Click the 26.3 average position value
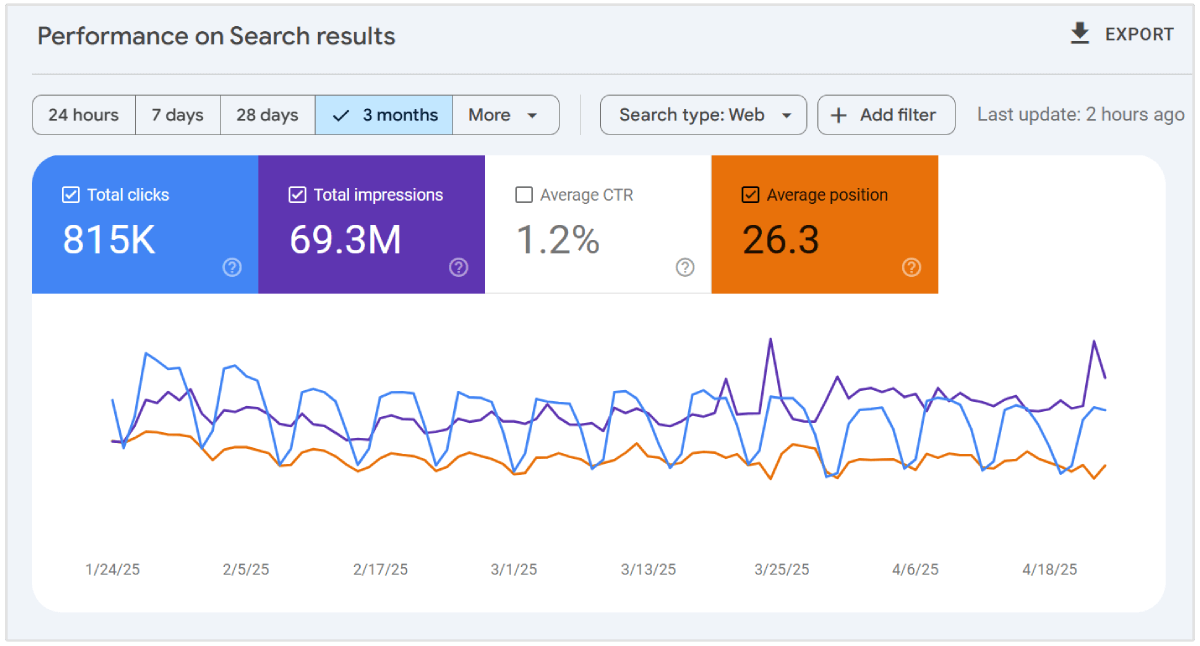Viewport: 1200px width, 646px height. (x=781, y=240)
